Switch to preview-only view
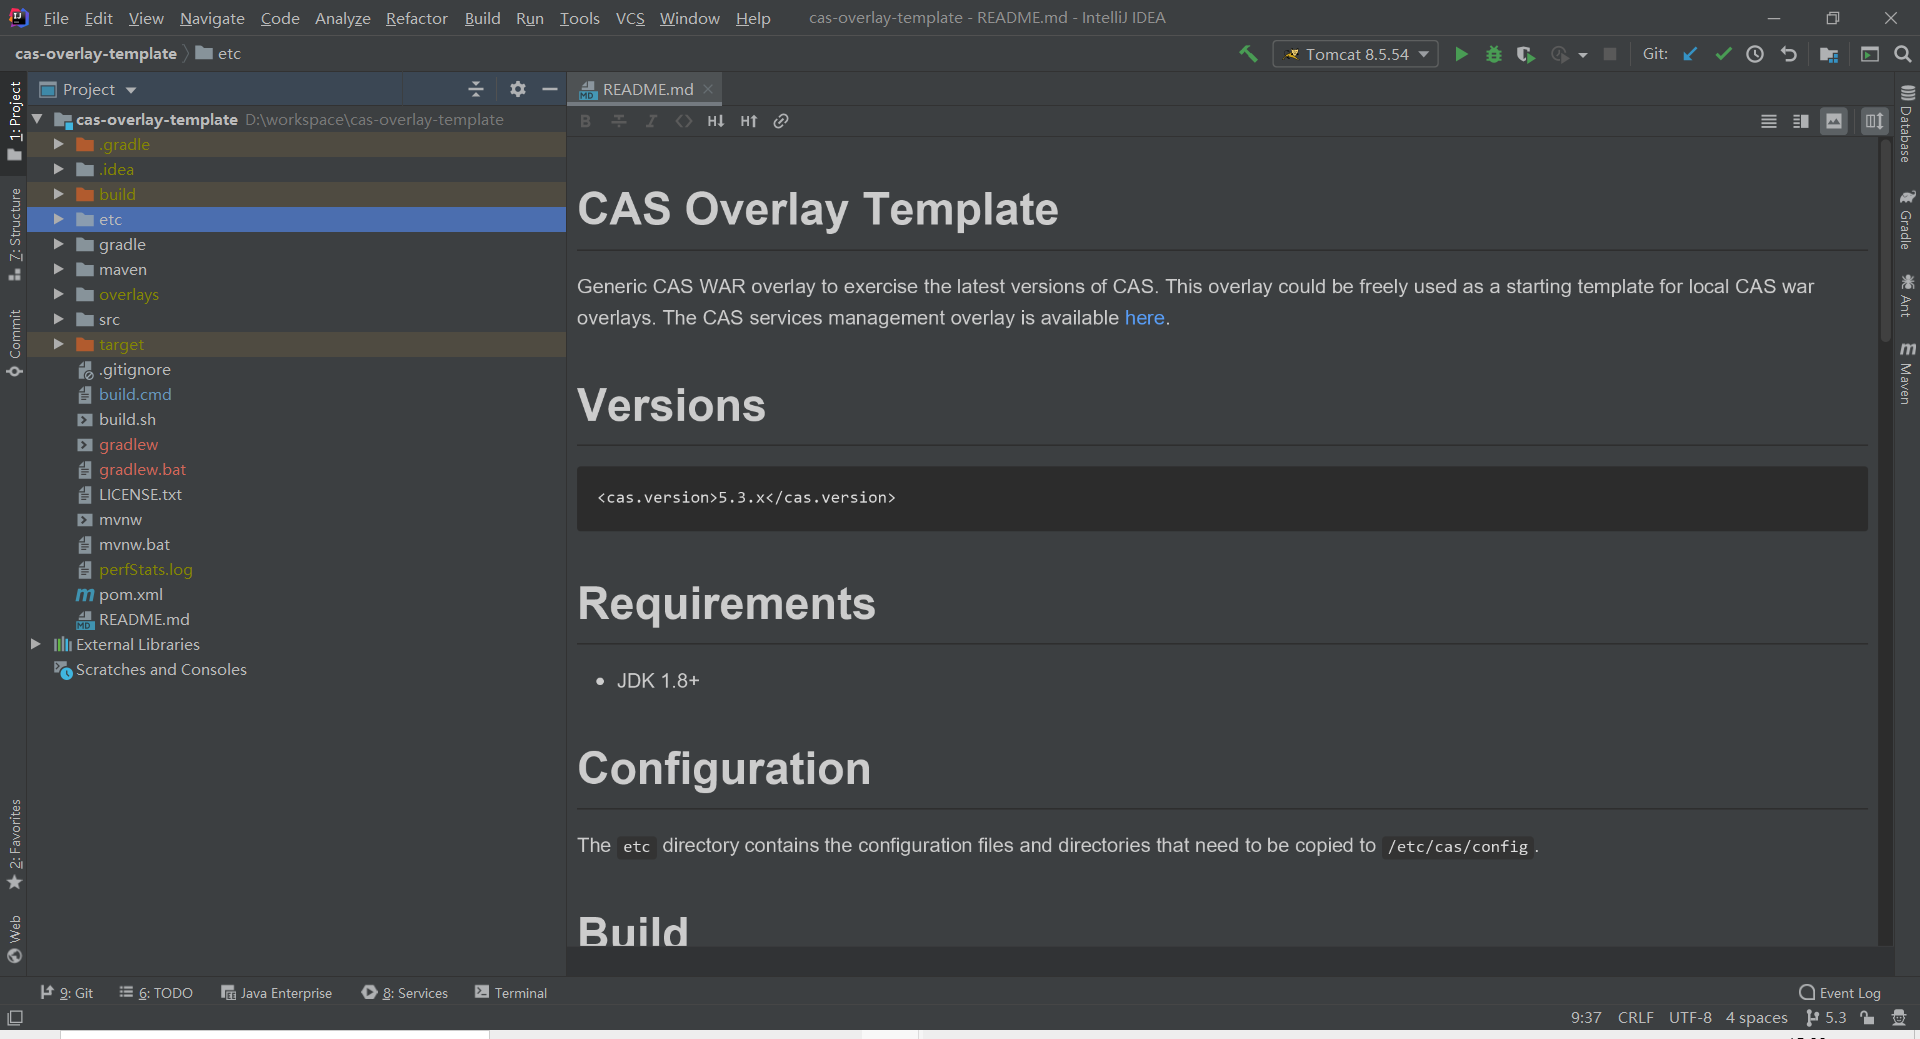The width and height of the screenshot is (1920, 1039). pyautogui.click(x=1834, y=121)
